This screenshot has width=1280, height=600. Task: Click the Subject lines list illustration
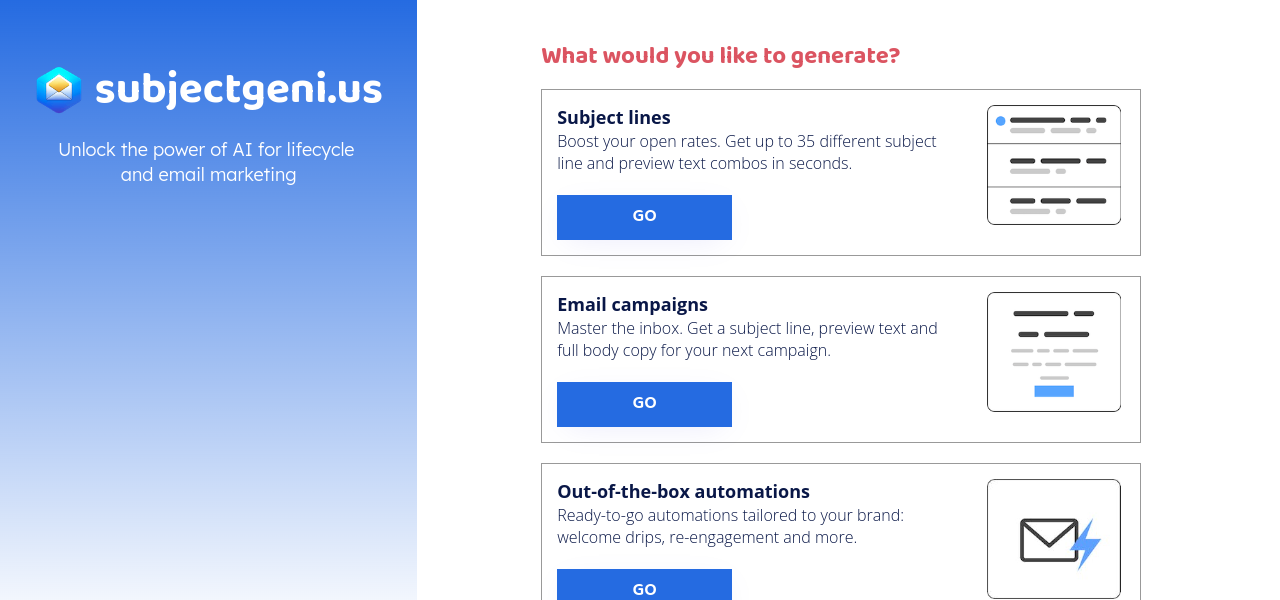click(x=1053, y=165)
